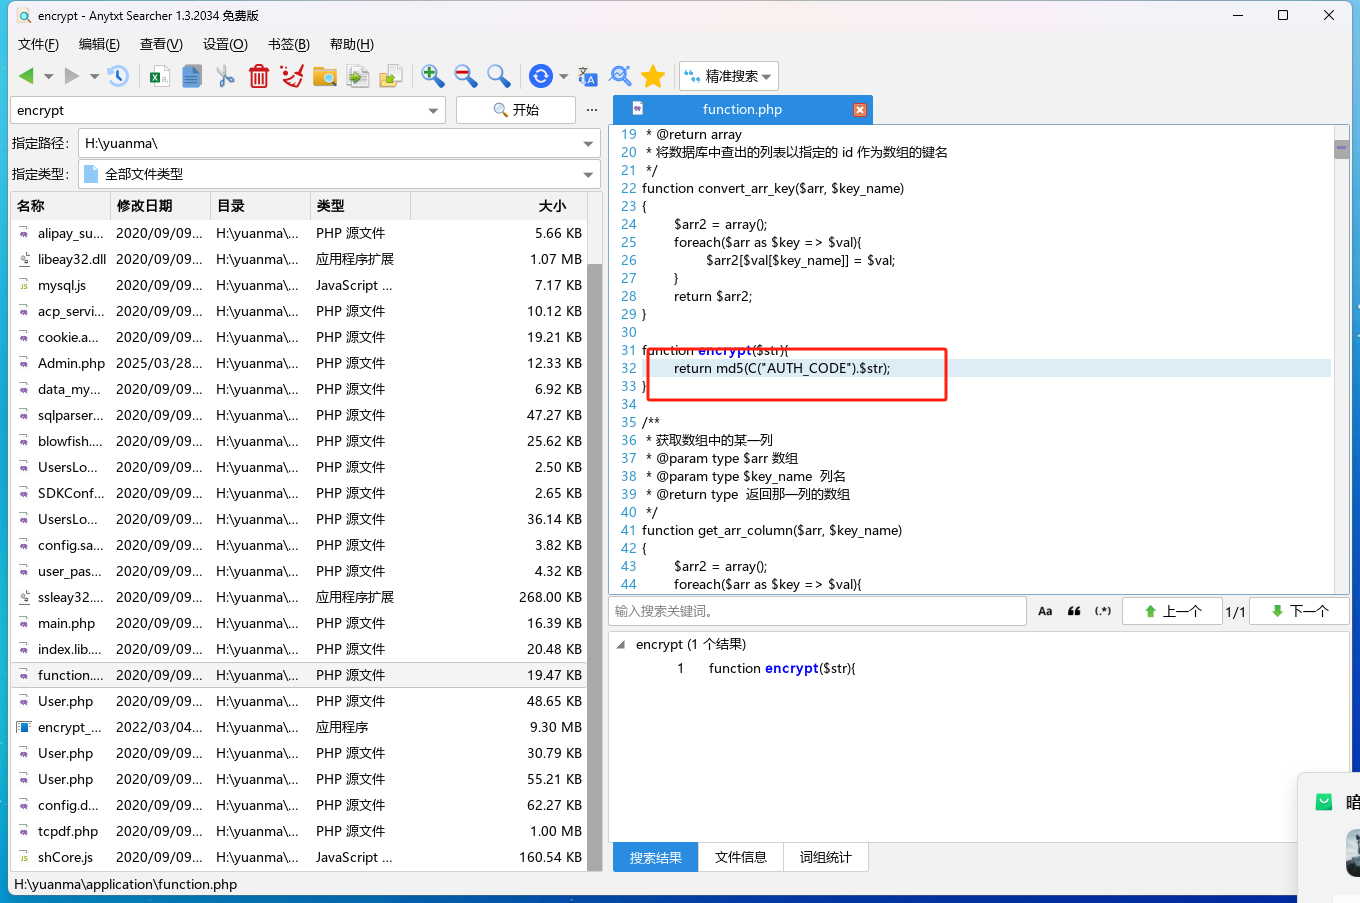
Task: Open the 精准搜索 search mode dropdown
Action: point(728,76)
